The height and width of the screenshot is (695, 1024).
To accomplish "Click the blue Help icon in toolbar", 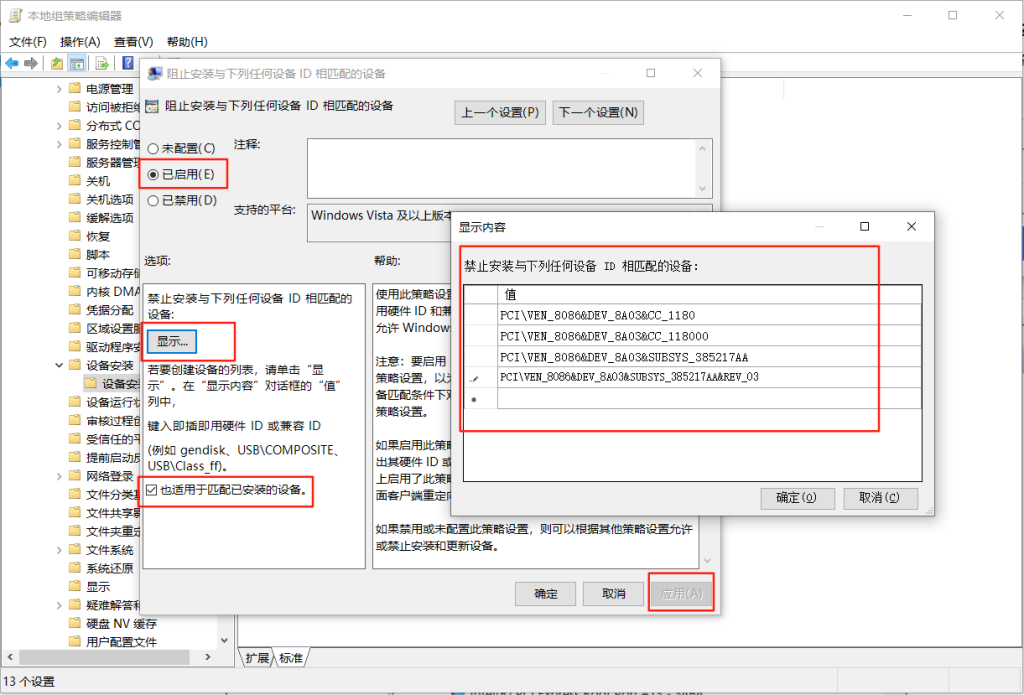I will pyautogui.click(x=128, y=63).
